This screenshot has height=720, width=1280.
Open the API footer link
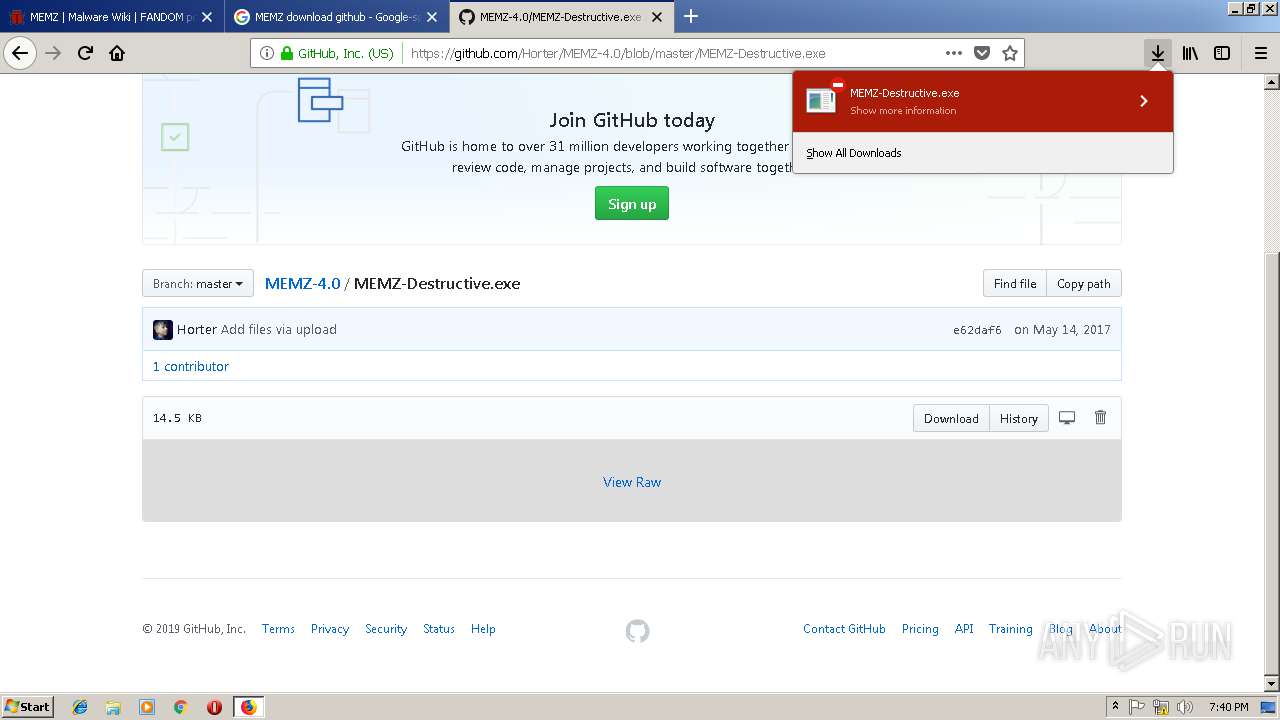(x=964, y=629)
